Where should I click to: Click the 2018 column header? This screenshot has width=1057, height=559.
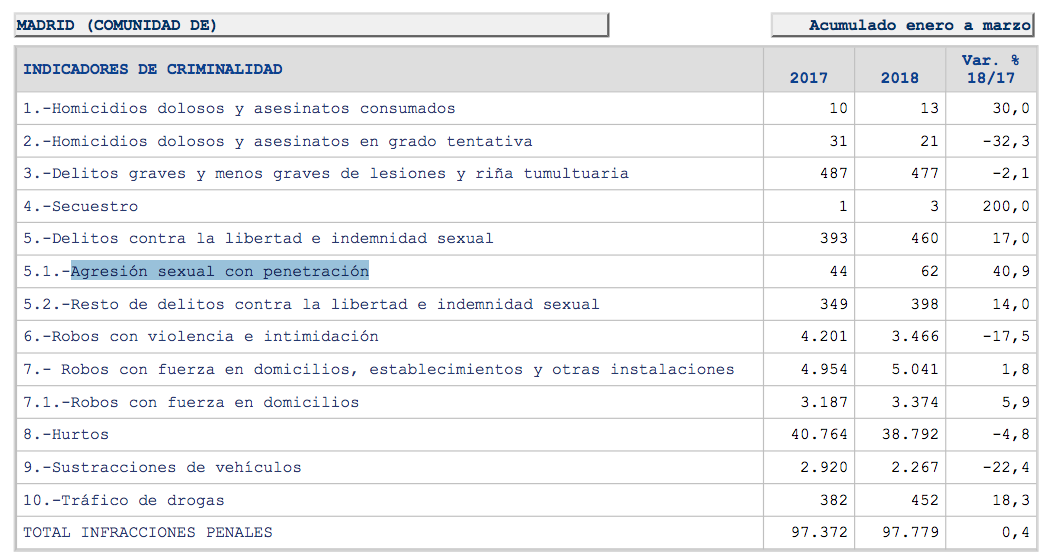(899, 78)
